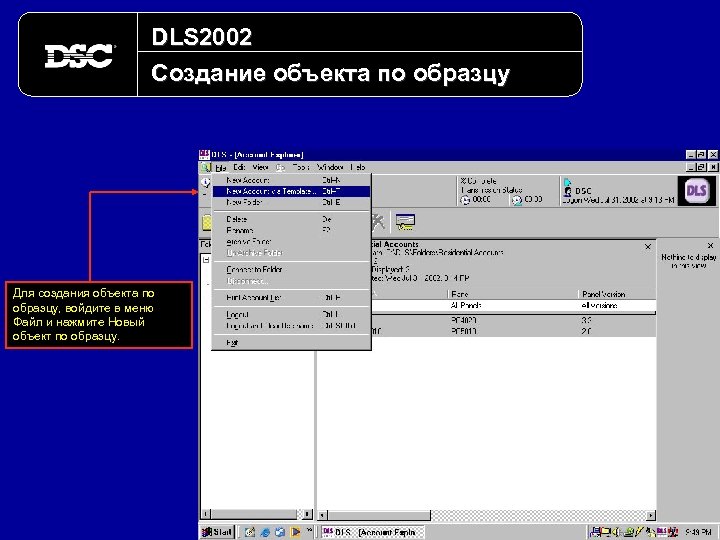This screenshot has height=540, width=720.
Task: Choose Exit at bottom of File menu
Action: point(291,343)
